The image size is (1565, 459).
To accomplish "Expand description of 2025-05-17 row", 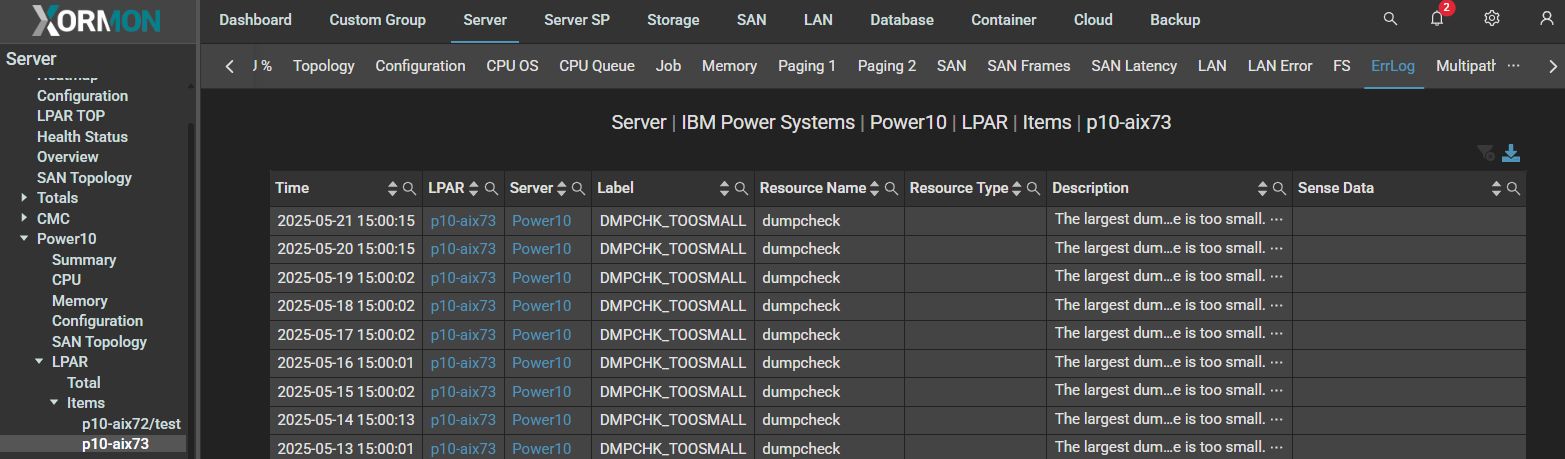I will click(x=1275, y=333).
